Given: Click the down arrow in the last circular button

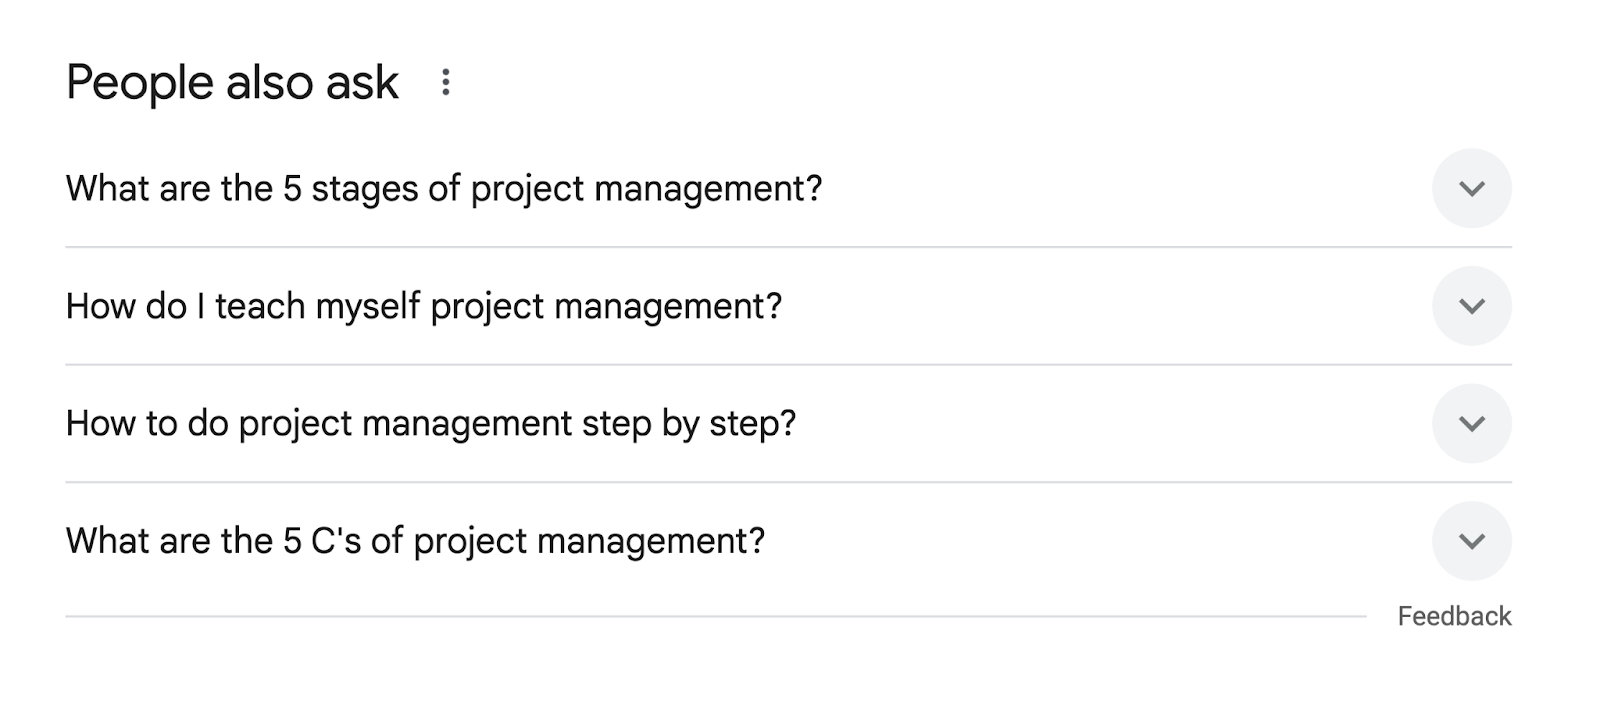Looking at the screenshot, I should pyautogui.click(x=1472, y=540).
